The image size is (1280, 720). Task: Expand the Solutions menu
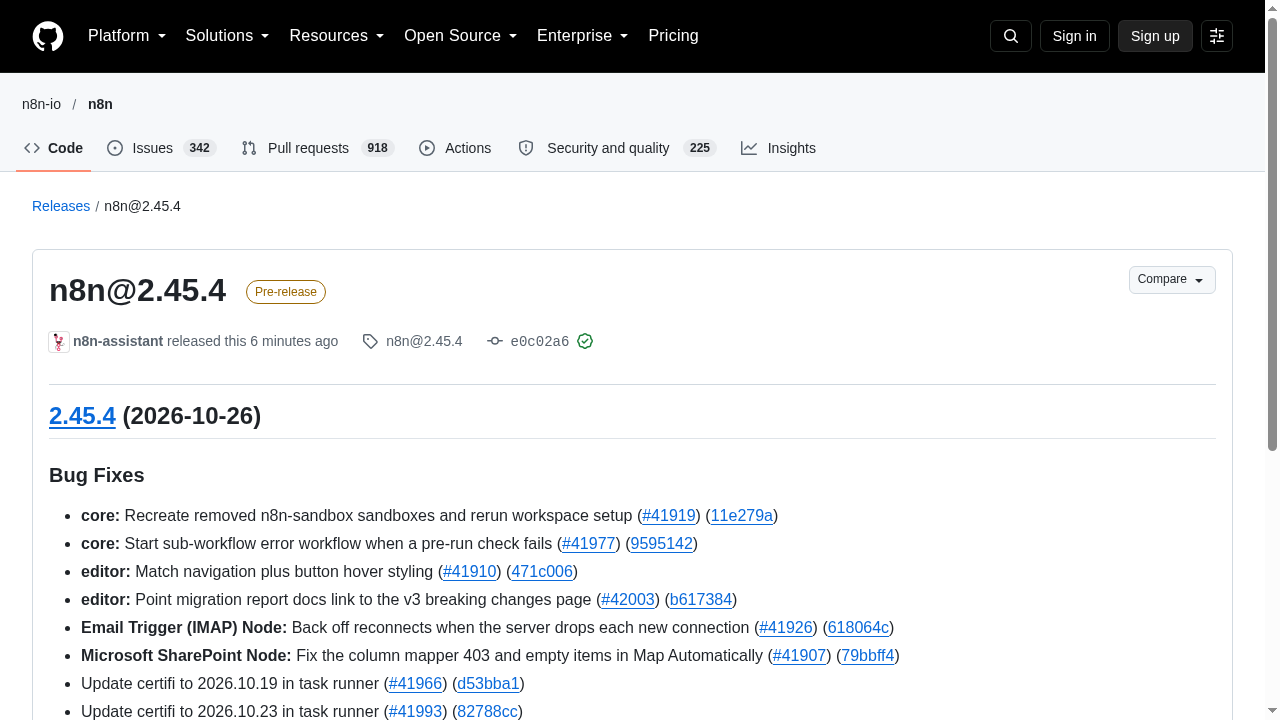[227, 36]
